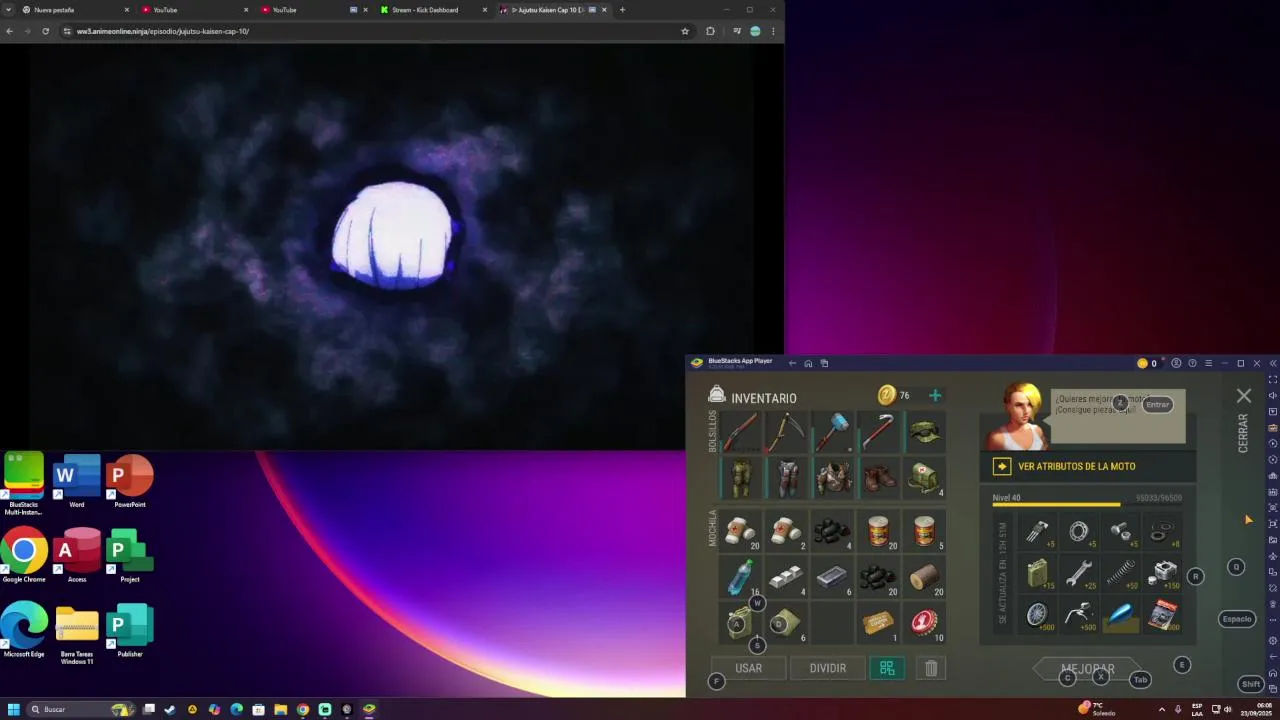
Task: Open Word desktop shortcut
Action: pos(77,482)
